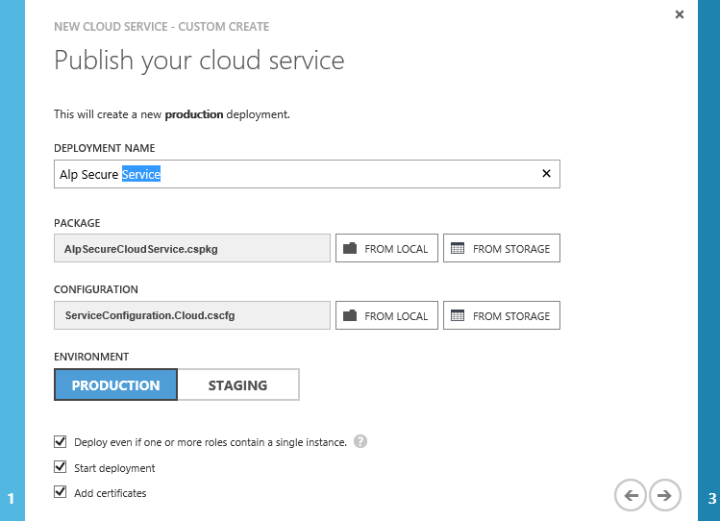This screenshot has height=521, width=720.
Task: Open the help icon beside single instance option
Action: [360, 441]
